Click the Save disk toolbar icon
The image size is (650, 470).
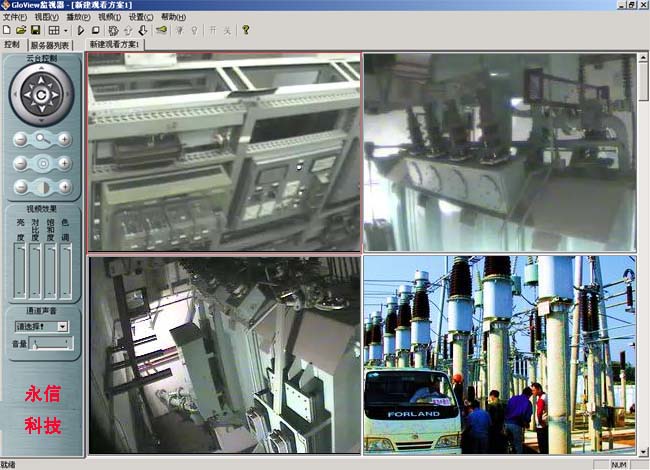[x=35, y=31]
